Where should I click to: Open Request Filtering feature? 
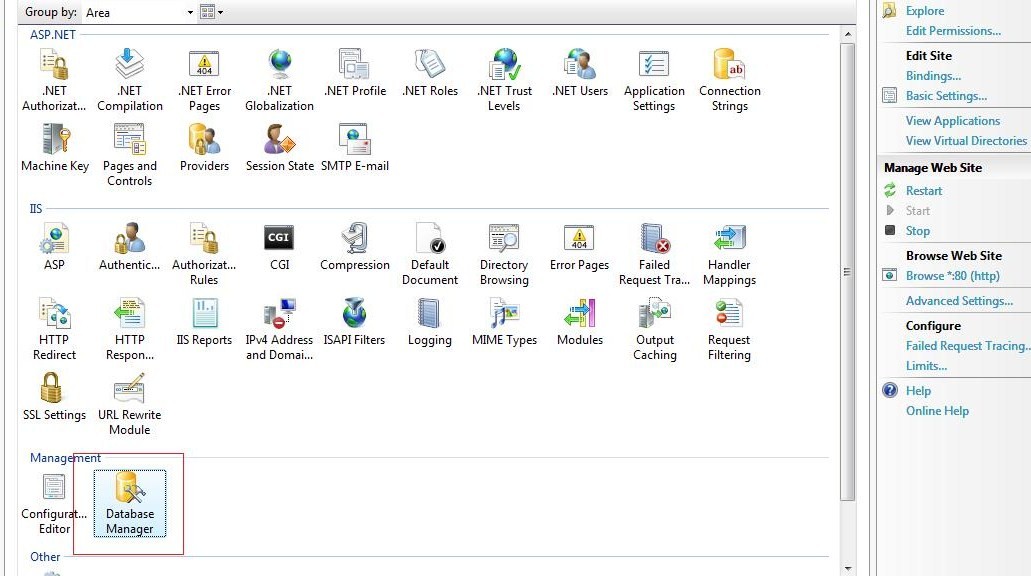[729, 329]
